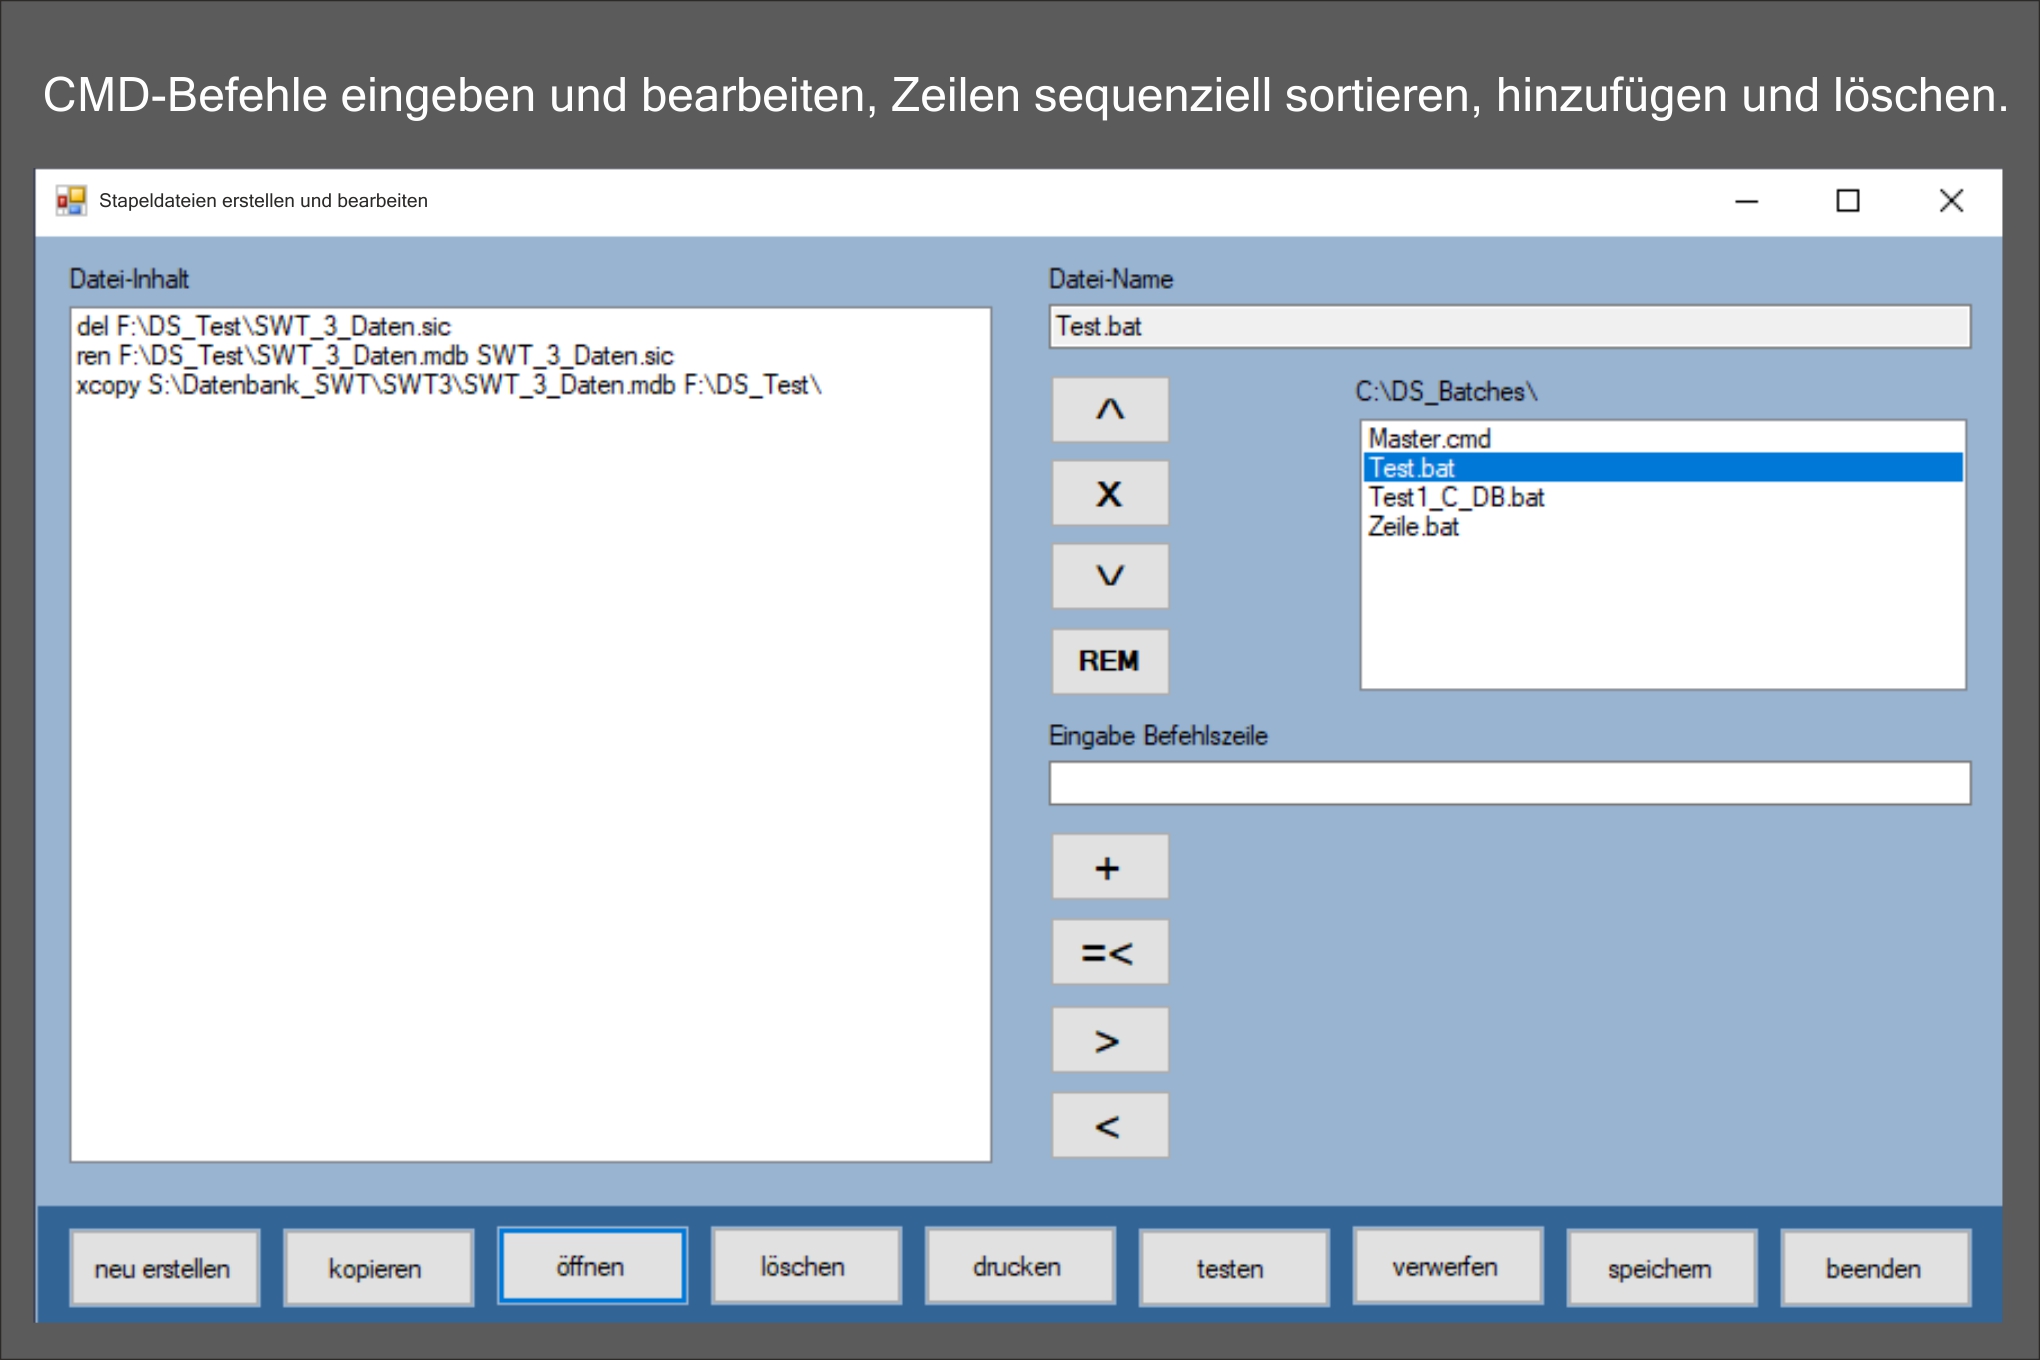Click the X delete line button
This screenshot has width=2040, height=1360.
[x=1110, y=493]
